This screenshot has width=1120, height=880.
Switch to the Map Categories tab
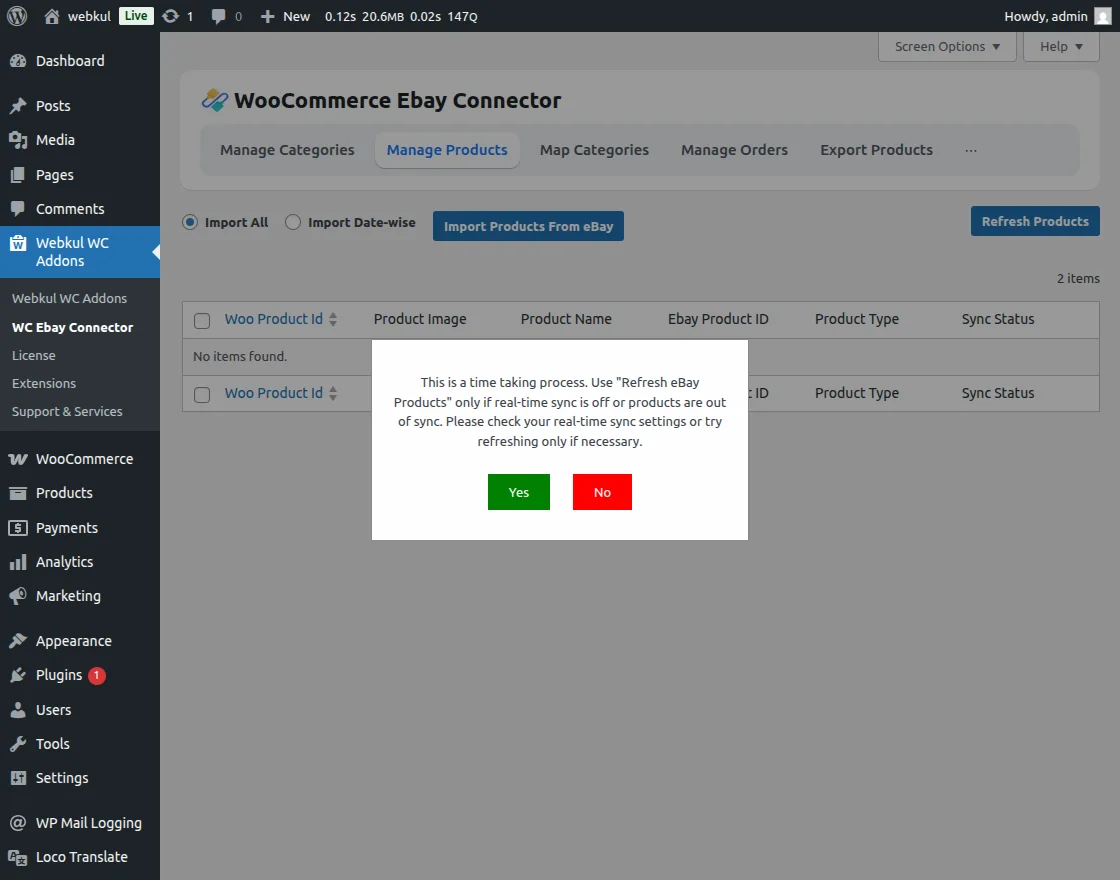point(594,150)
